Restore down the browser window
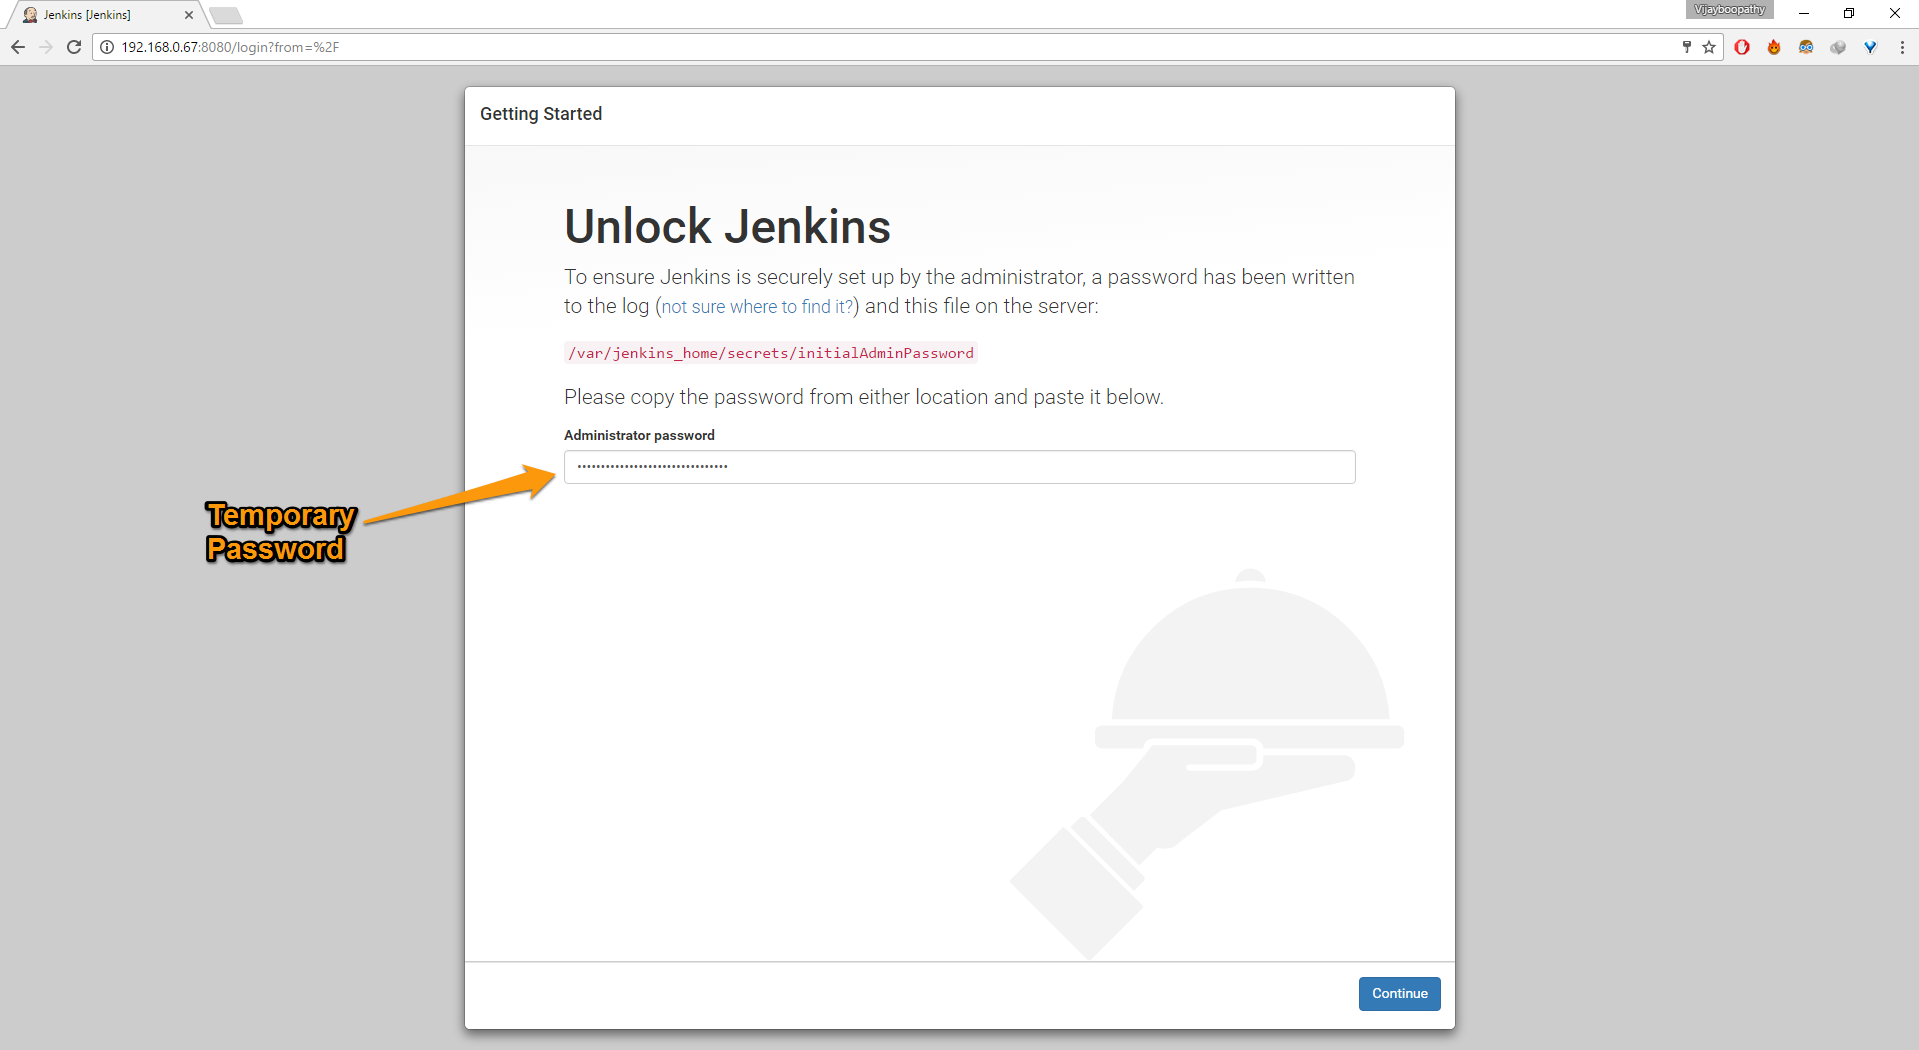 (1849, 14)
